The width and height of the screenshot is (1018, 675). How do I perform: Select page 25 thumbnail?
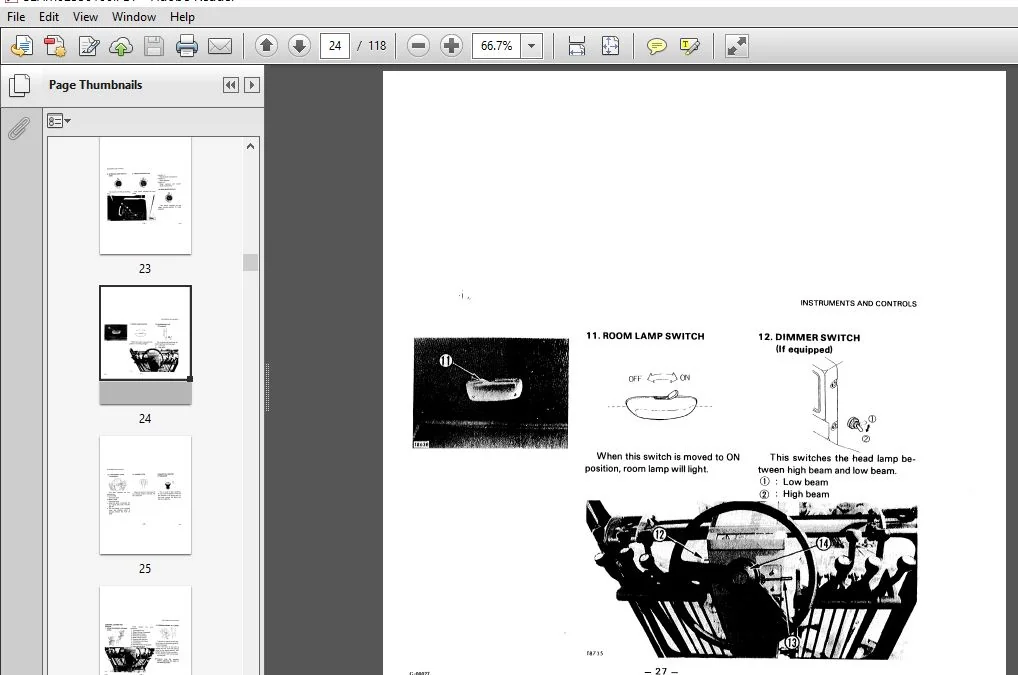pos(145,495)
